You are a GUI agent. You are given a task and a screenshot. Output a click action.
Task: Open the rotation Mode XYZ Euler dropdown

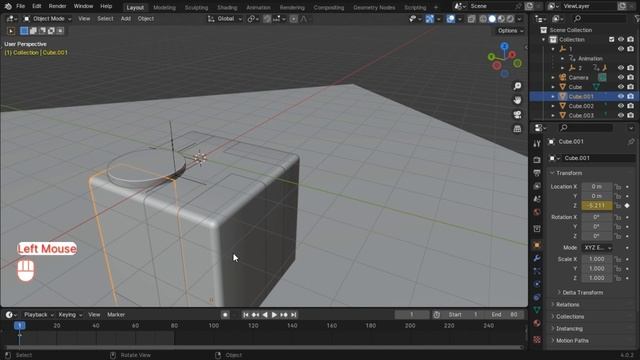point(597,248)
